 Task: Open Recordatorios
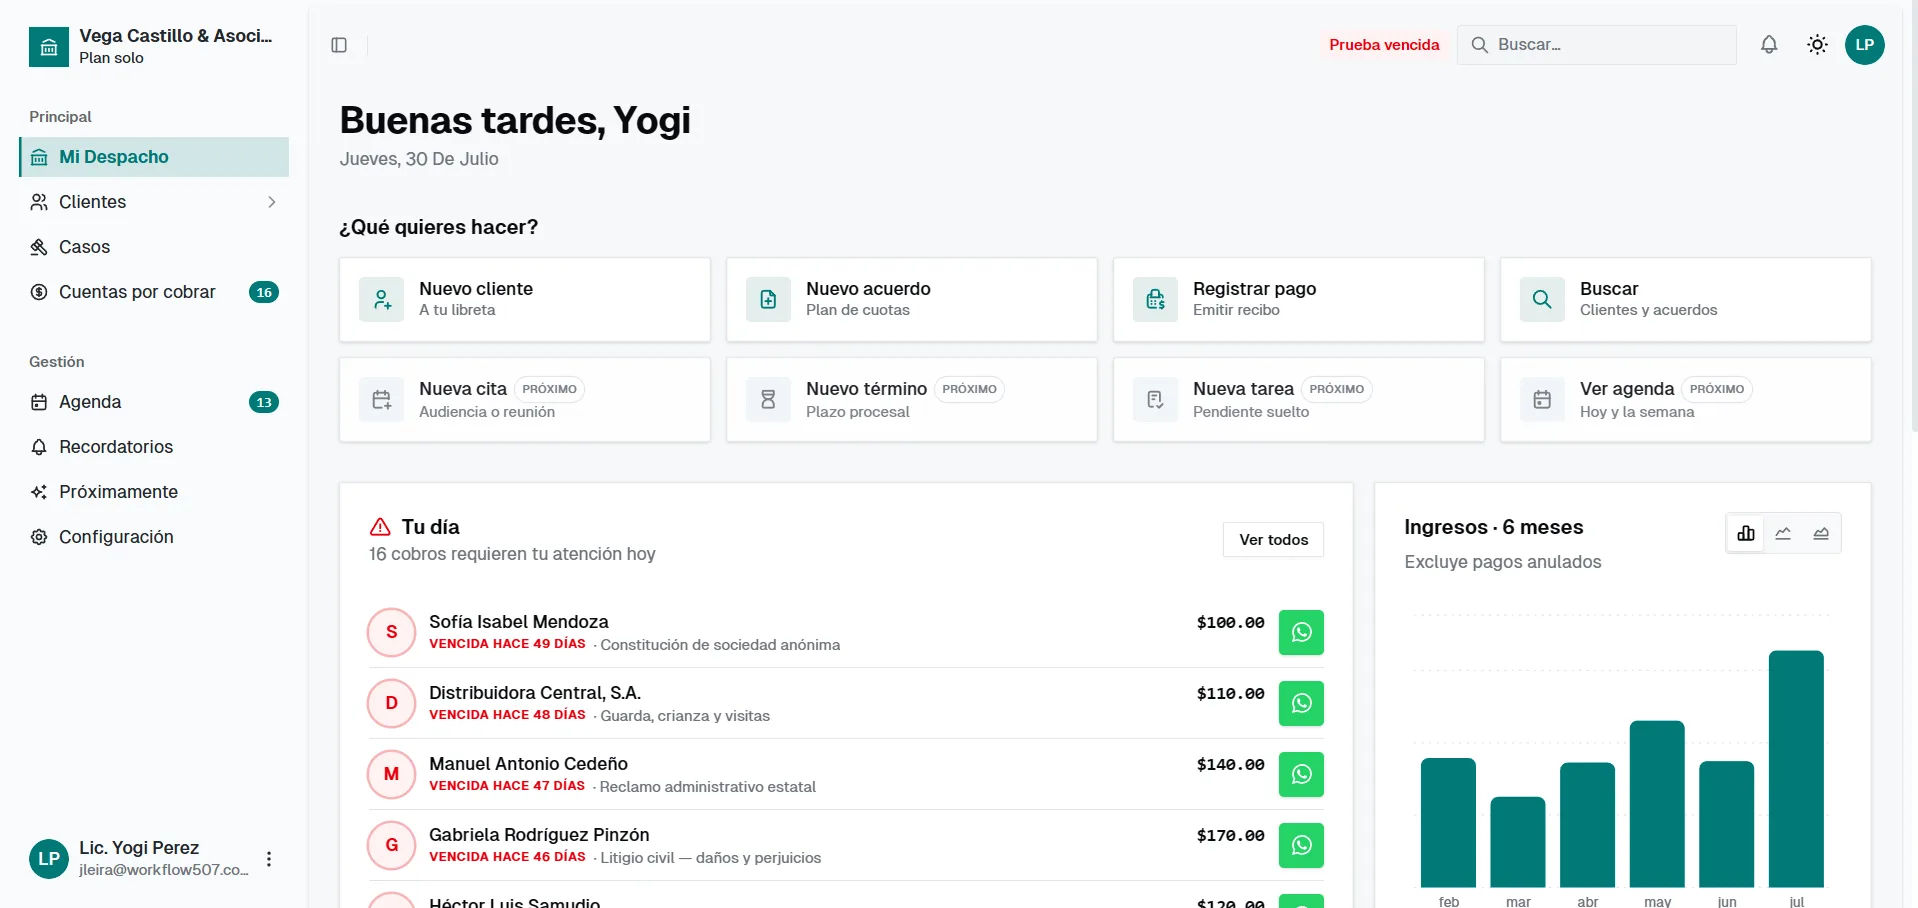click(x=154, y=447)
